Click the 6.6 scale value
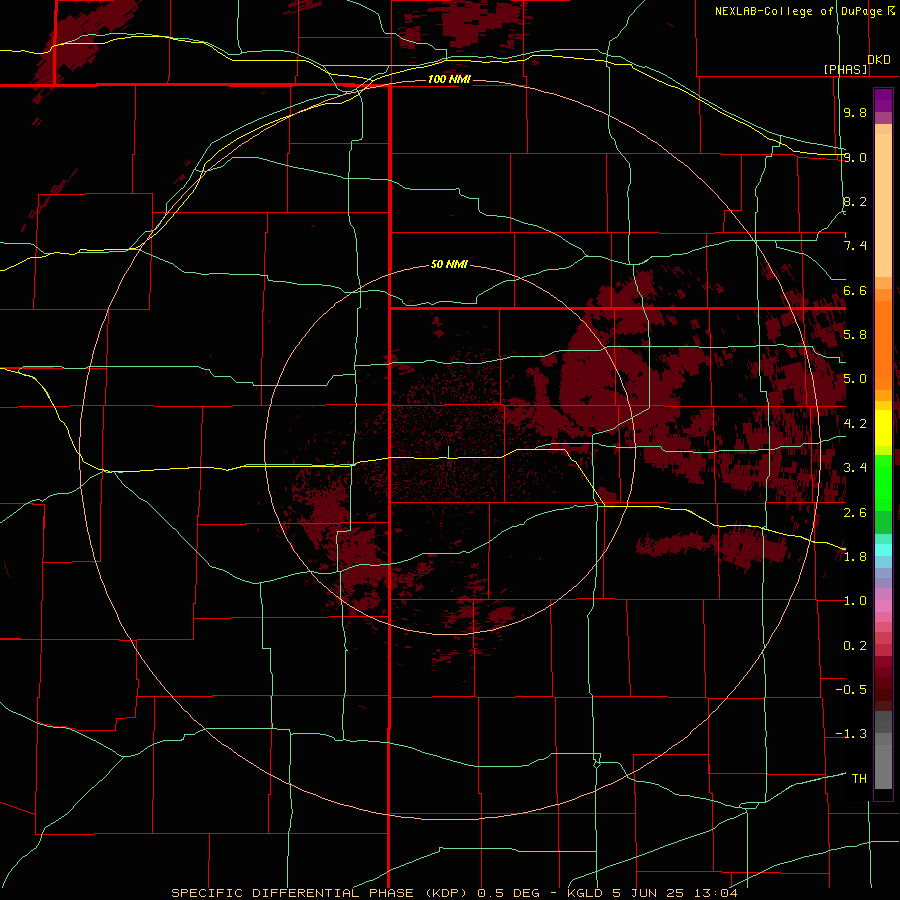The height and width of the screenshot is (900, 900). coord(855,290)
